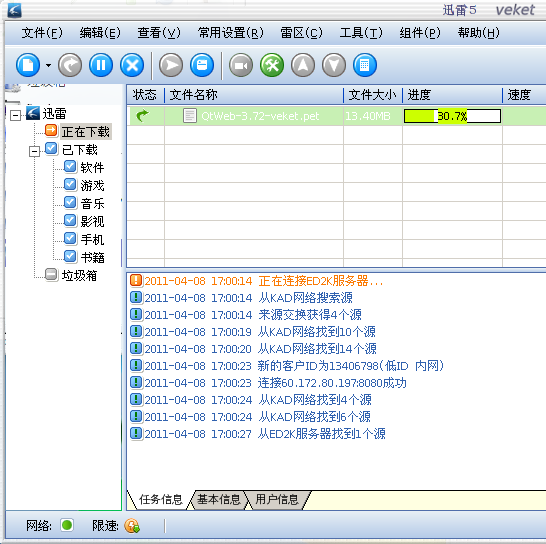
Task: Sort by the 文件名称 column header
Action: pos(254,95)
